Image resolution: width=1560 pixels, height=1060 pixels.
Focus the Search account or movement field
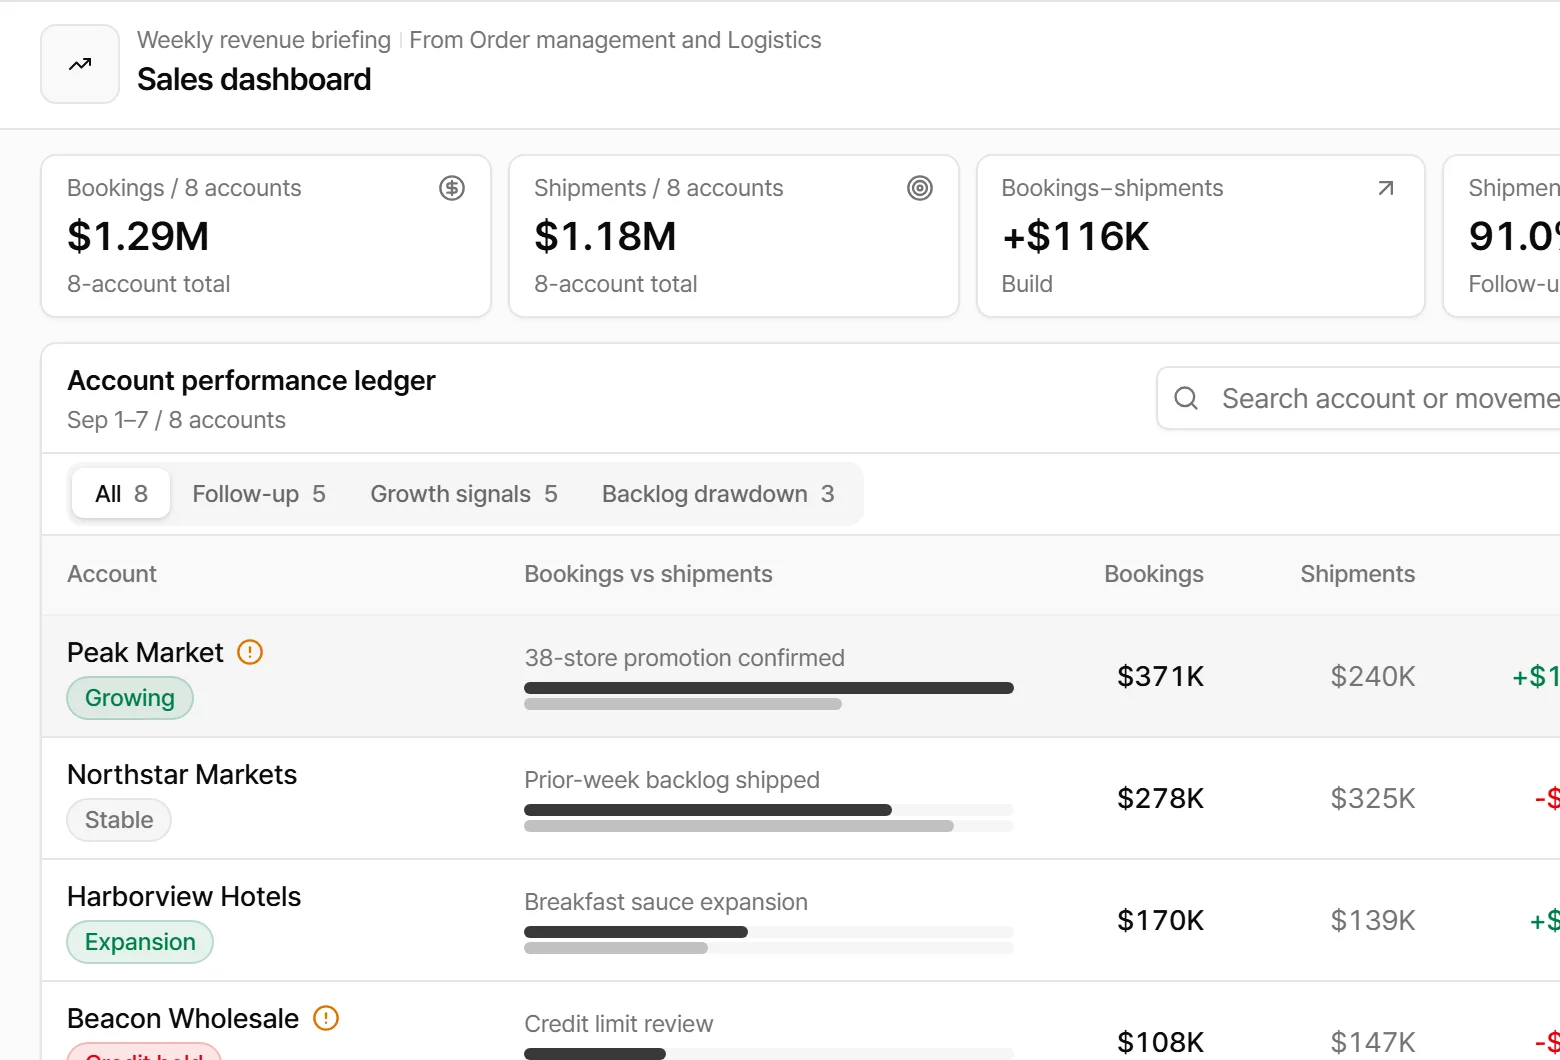(x=1358, y=398)
